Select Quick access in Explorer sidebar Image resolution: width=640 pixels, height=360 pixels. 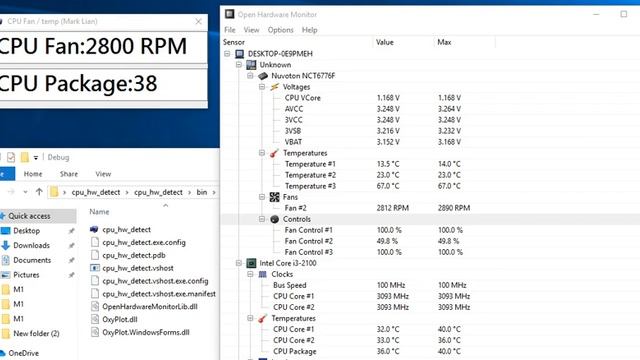pyautogui.click(x=29, y=216)
